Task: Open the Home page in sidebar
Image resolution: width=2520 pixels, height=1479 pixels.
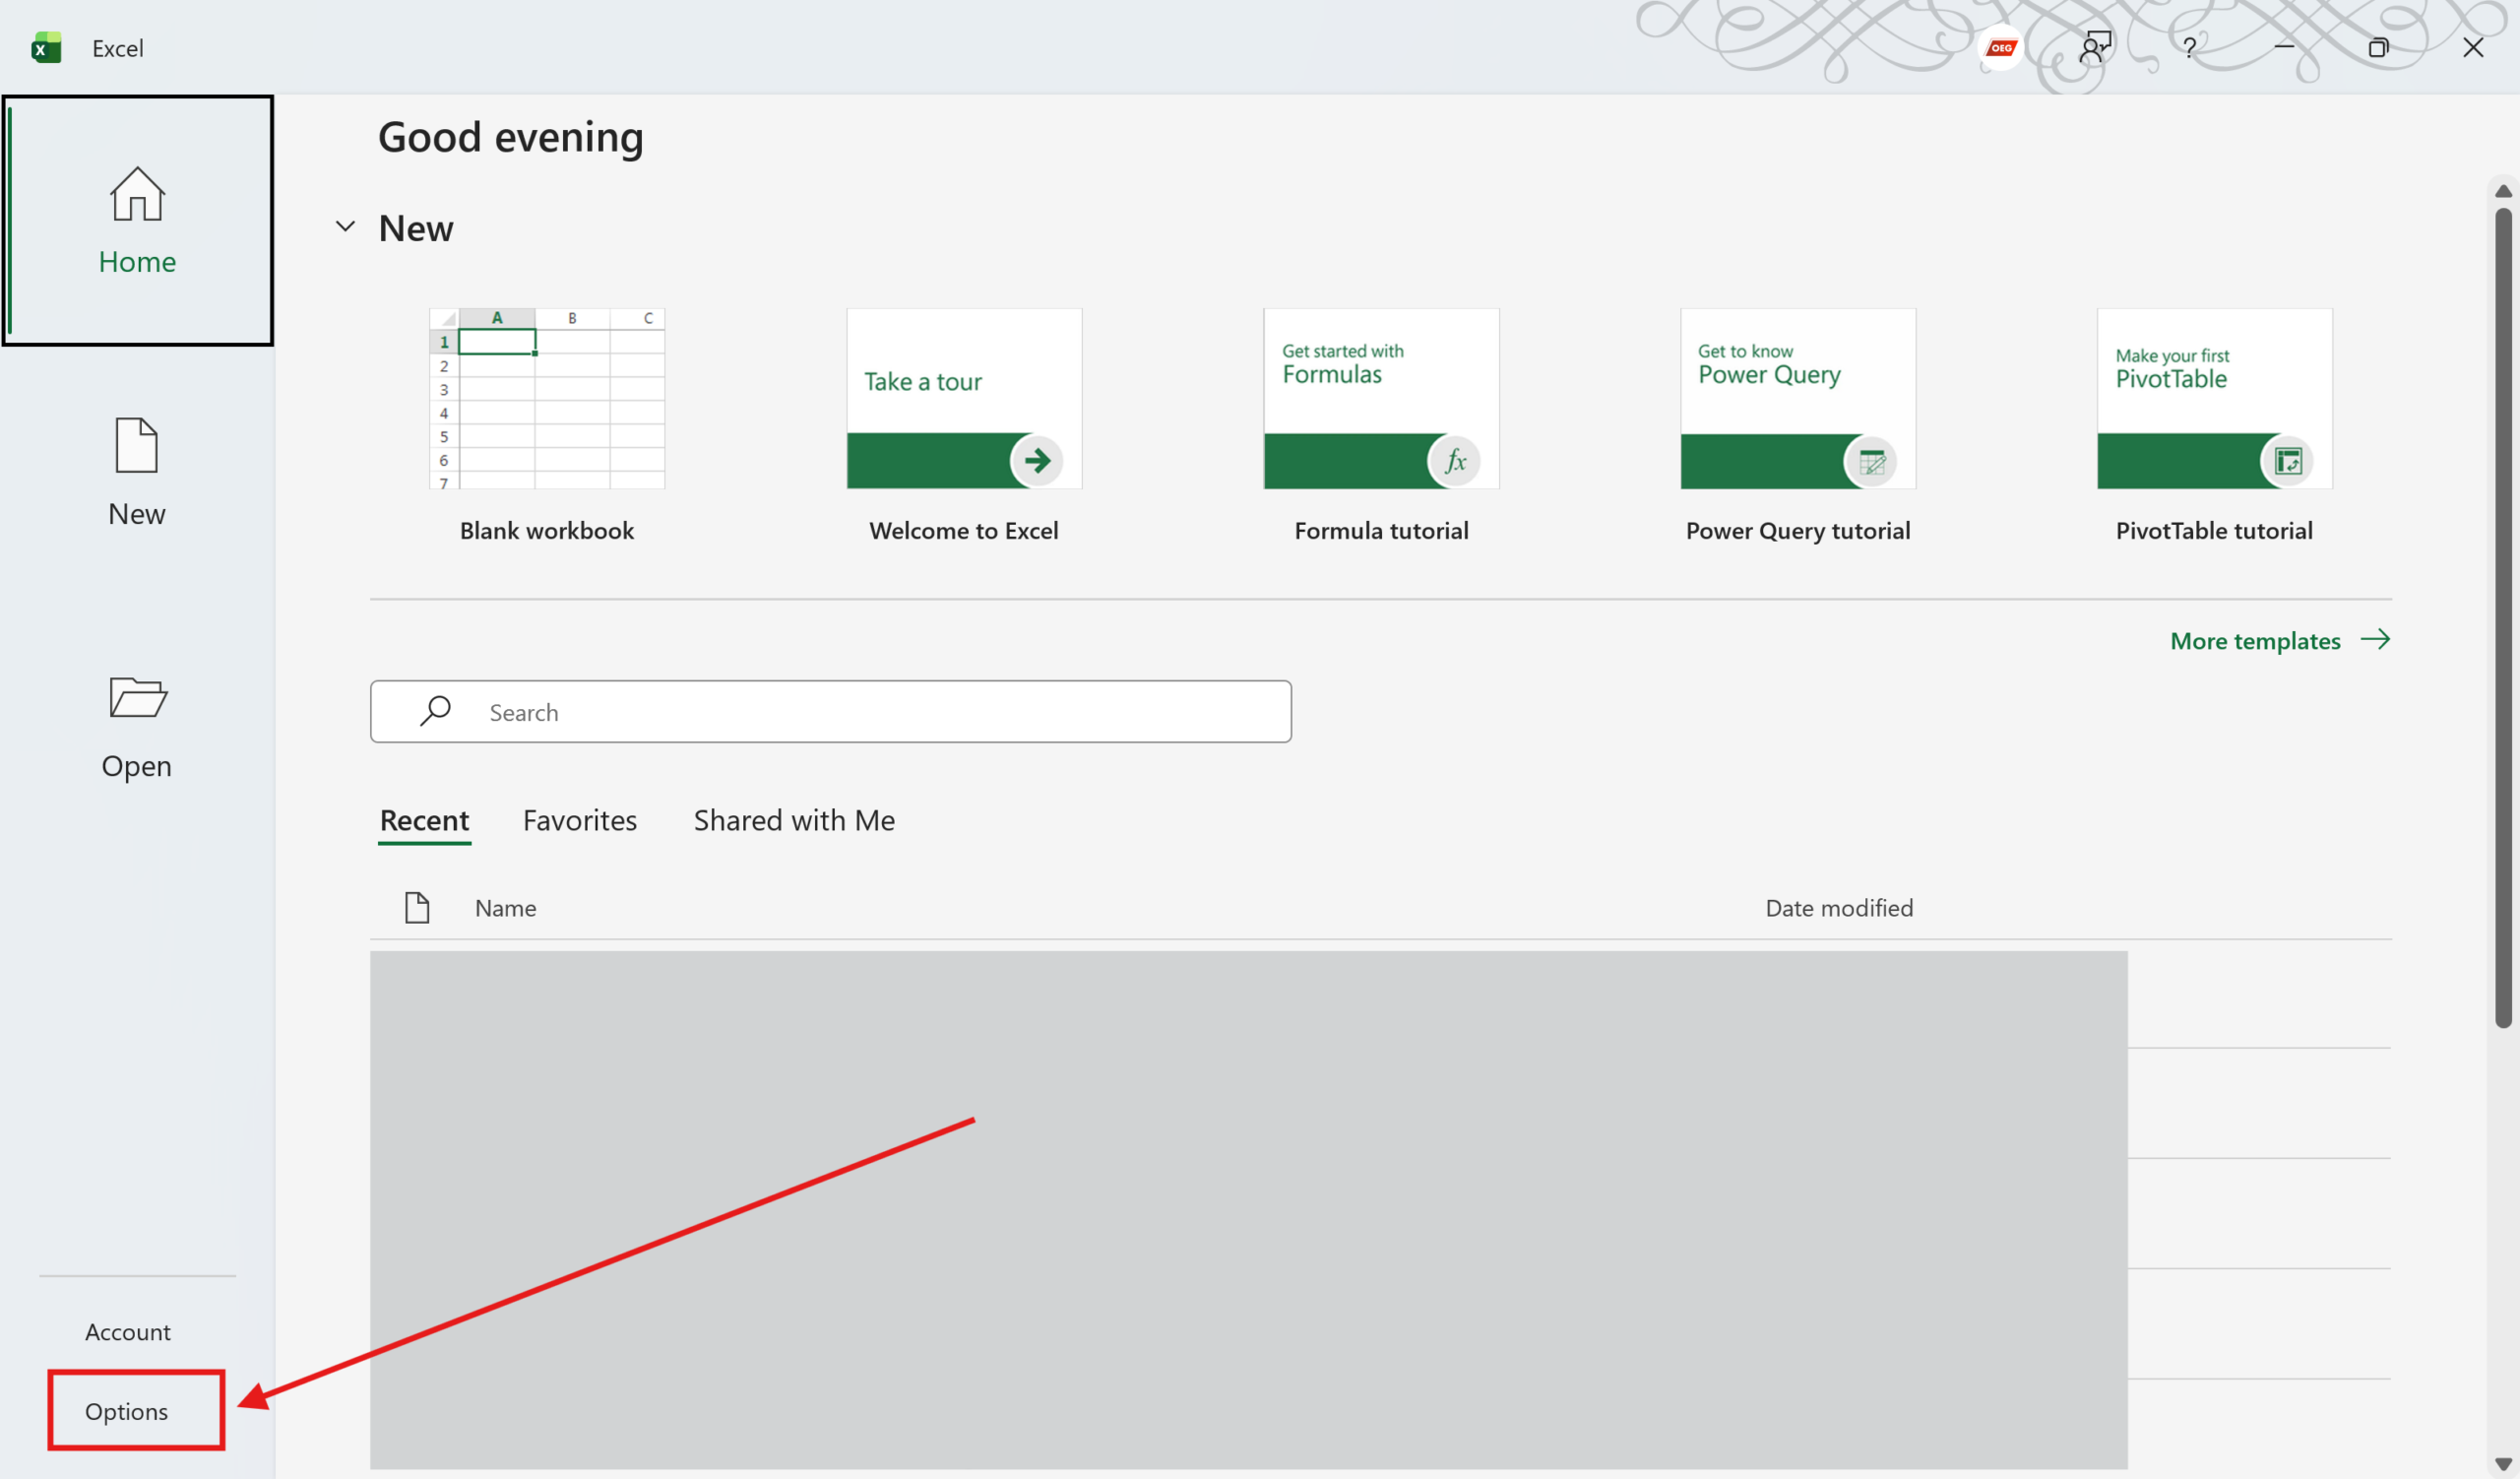Action: tap(137, 221)
